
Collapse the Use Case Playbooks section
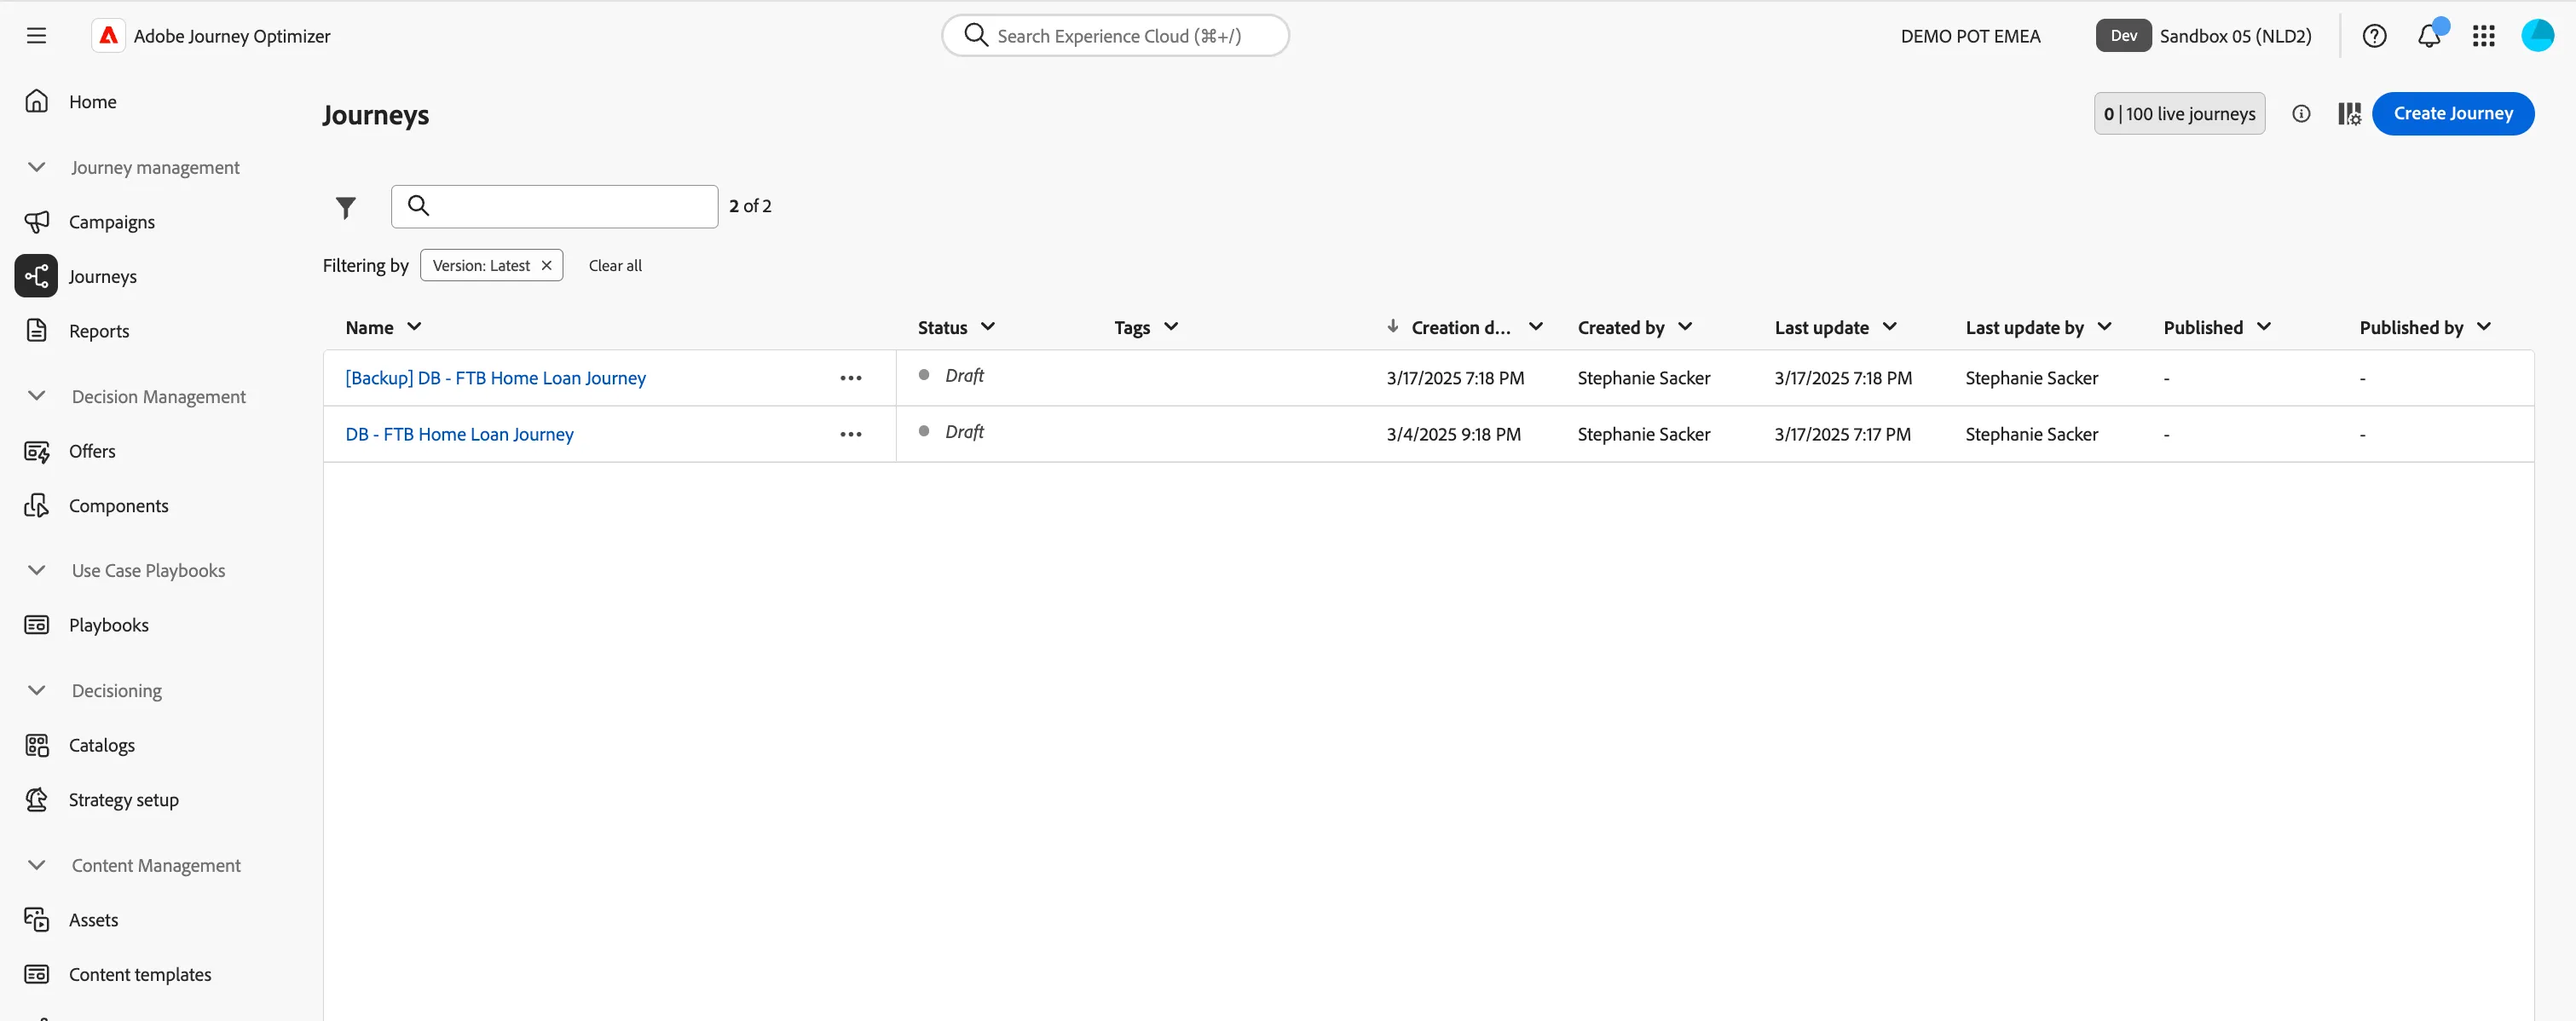click(x=37, y=570)
